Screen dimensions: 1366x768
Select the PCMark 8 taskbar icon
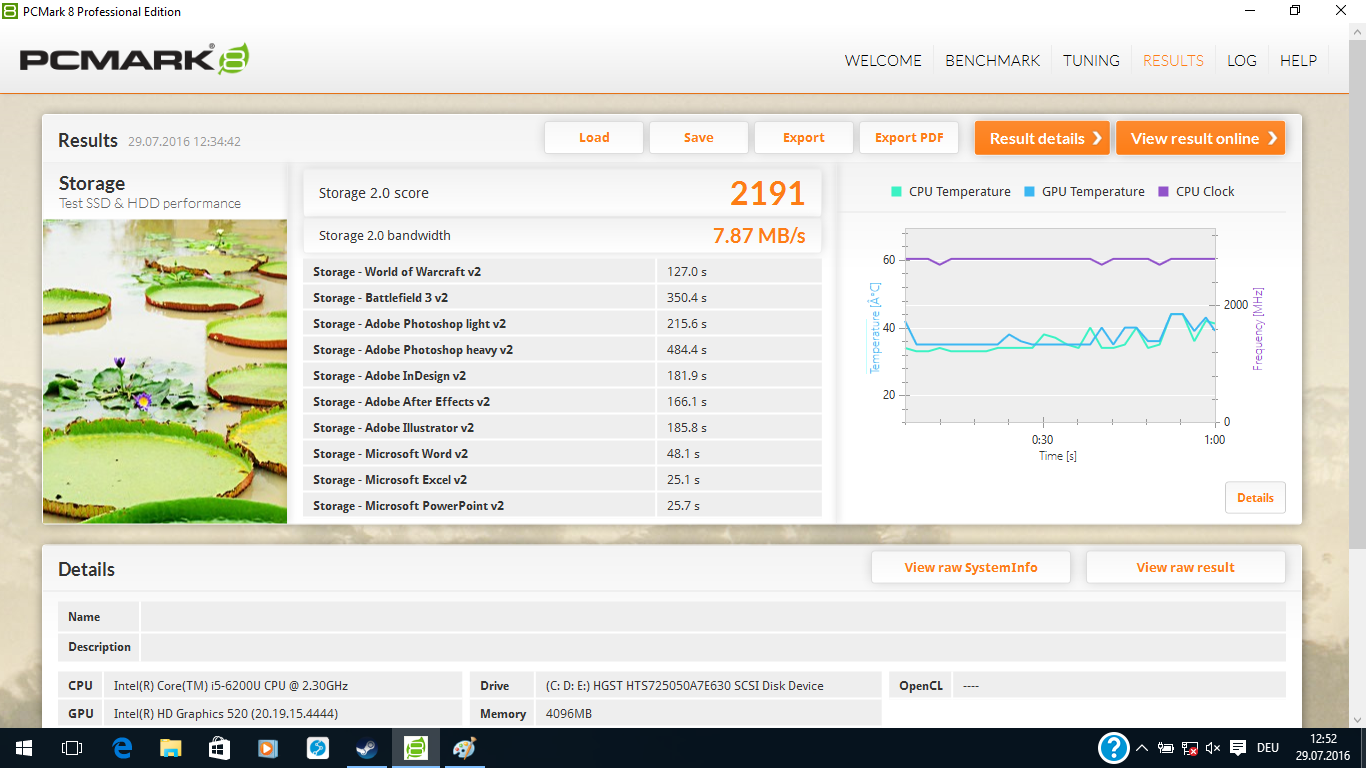tap(415, 748)
